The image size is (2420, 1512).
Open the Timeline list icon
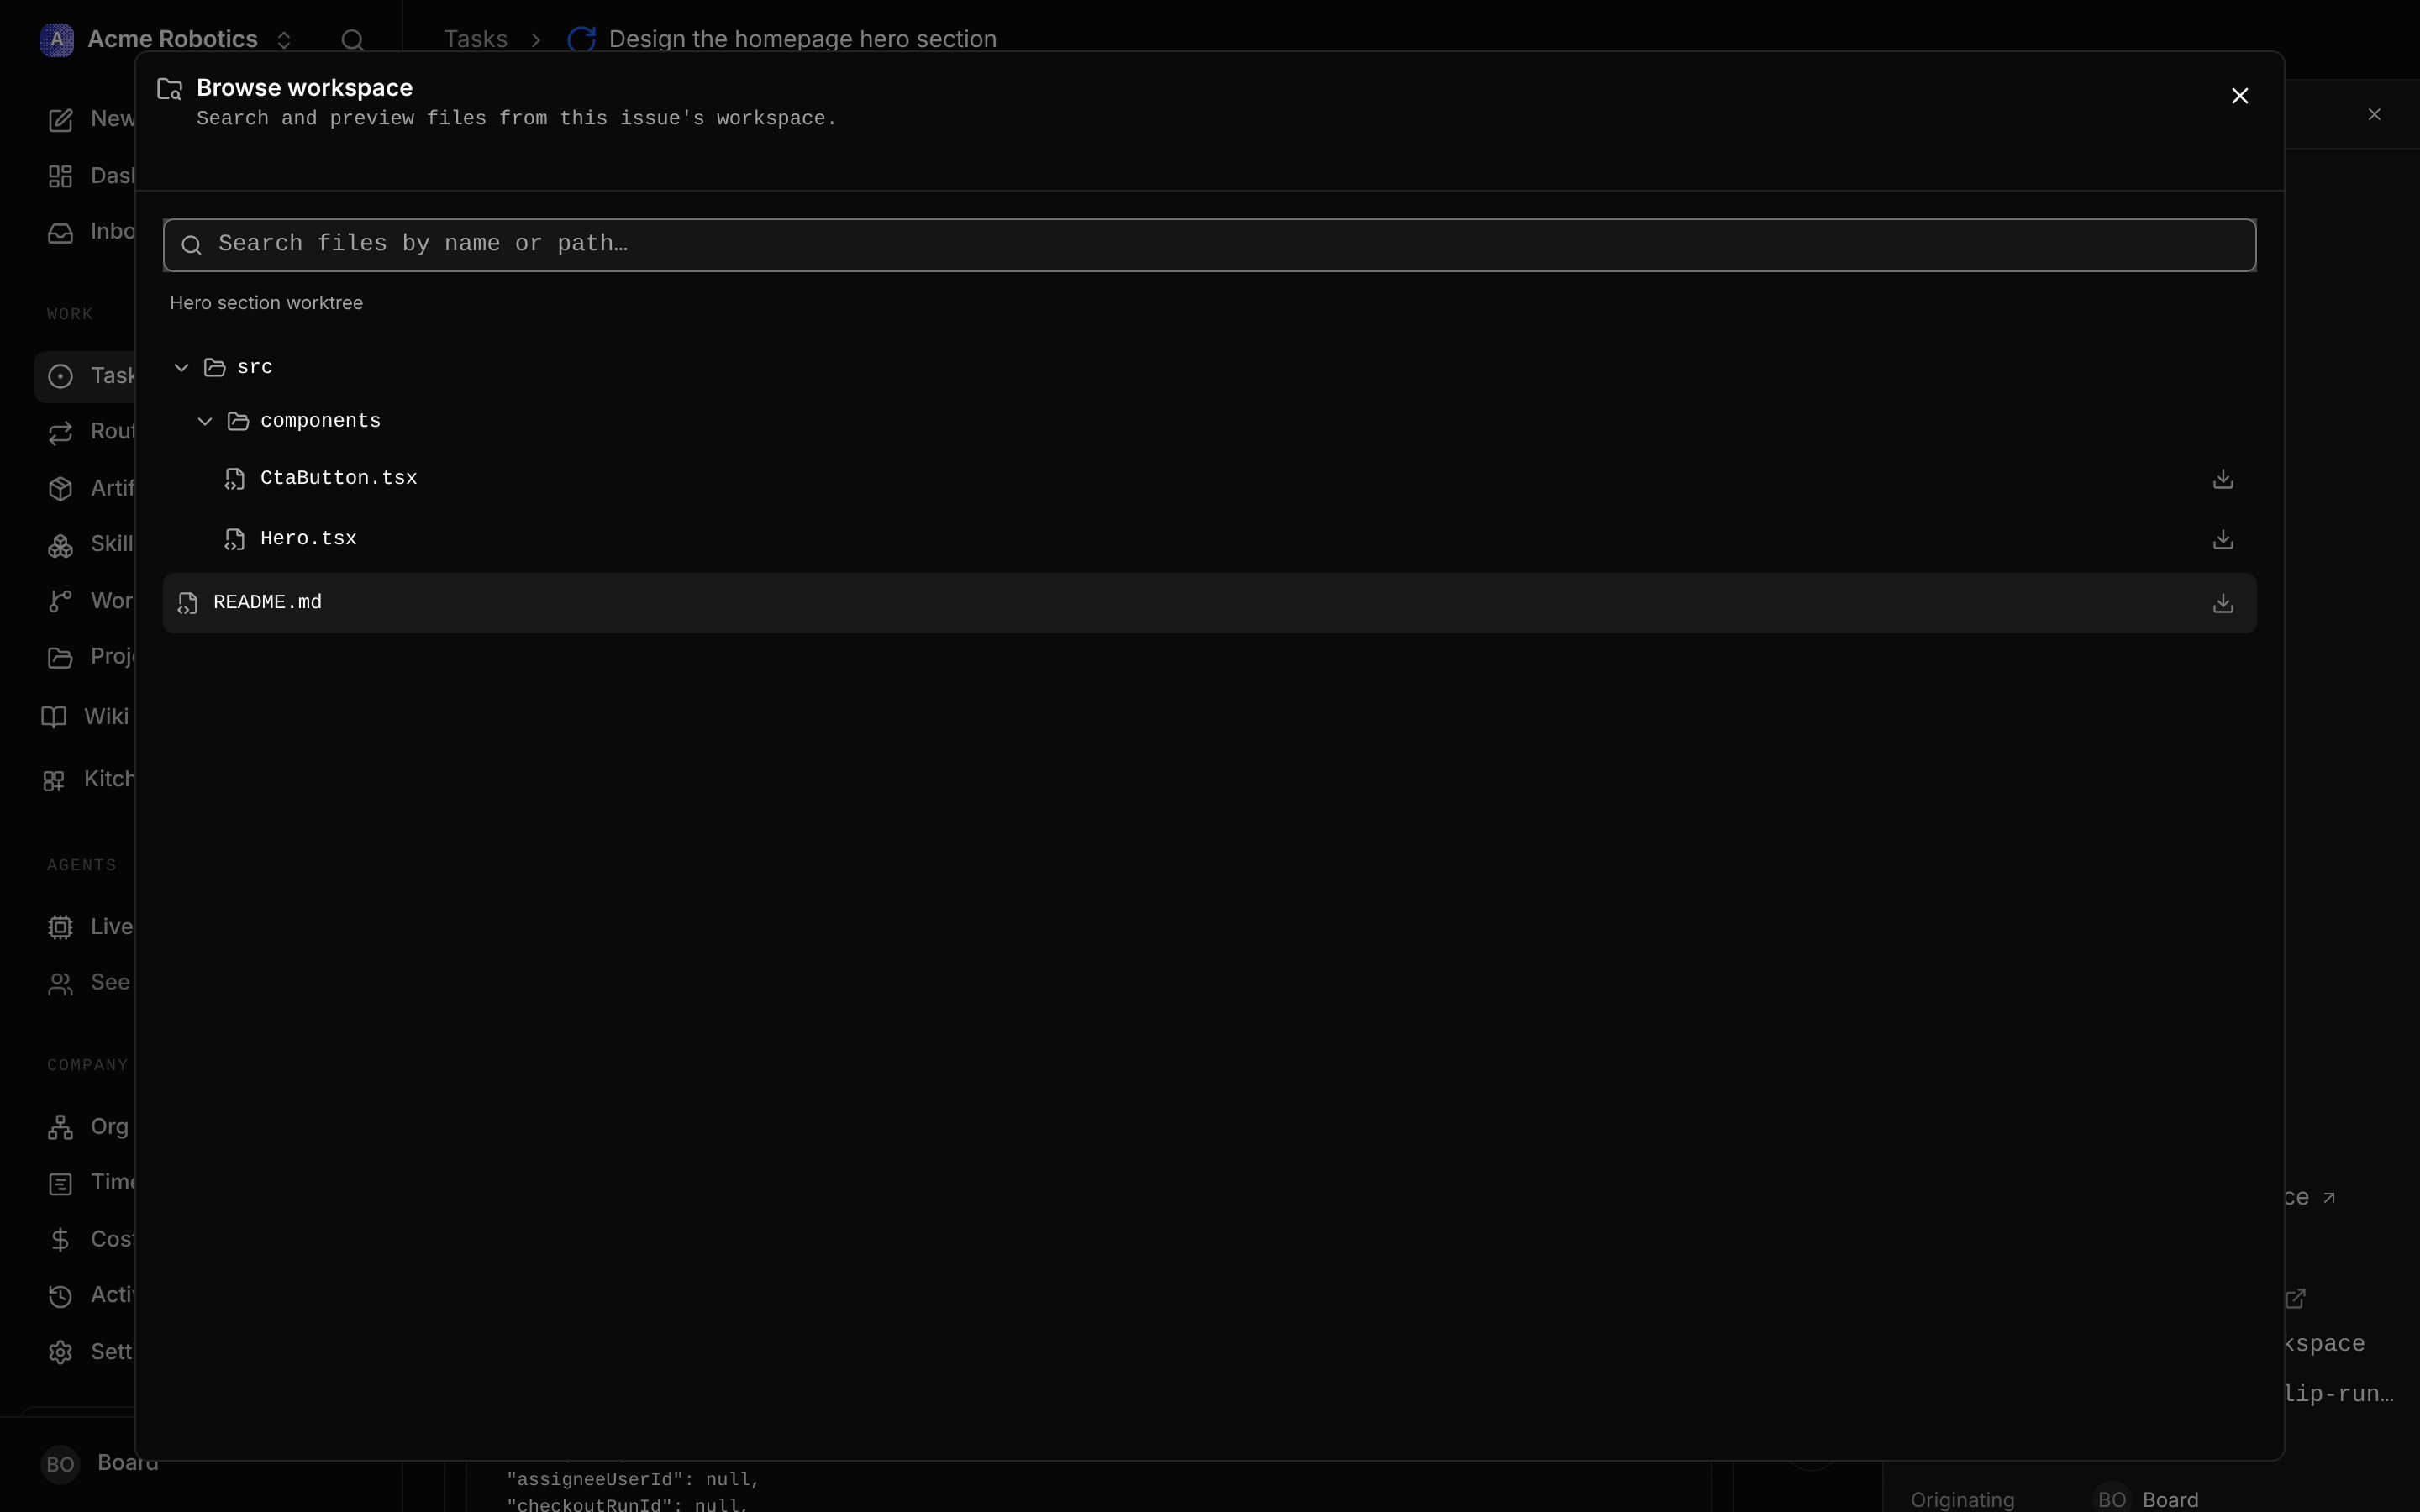(x=60, y=1184)
